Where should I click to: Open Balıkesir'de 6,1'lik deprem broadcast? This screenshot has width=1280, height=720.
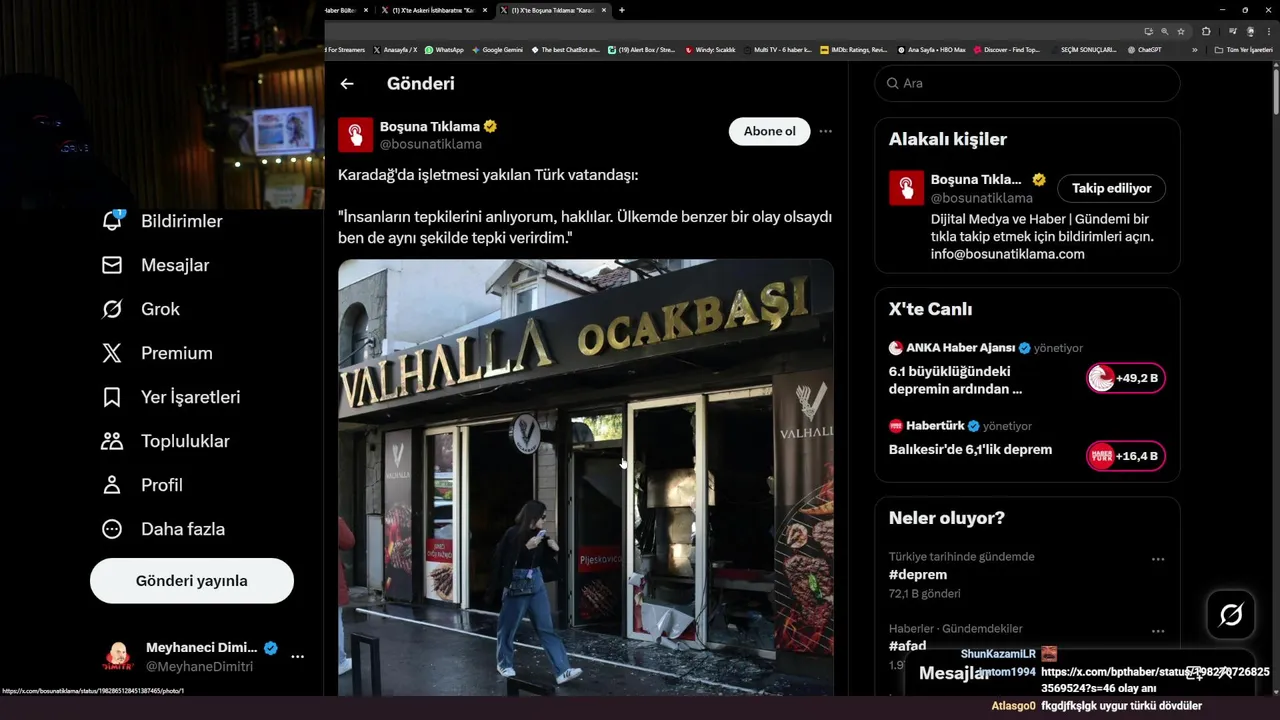click(970, 450)
